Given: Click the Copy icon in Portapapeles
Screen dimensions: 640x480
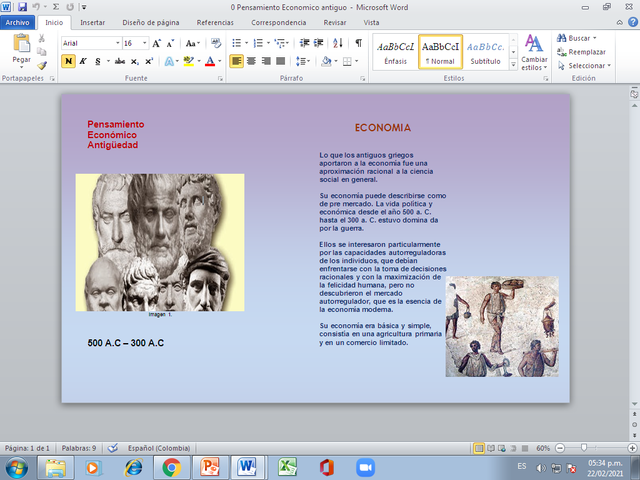Looking at the screenshot, I should click(42, 52).
